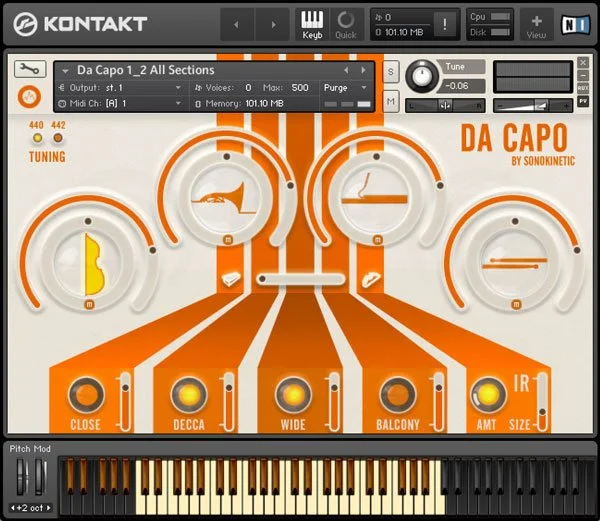Toggle the Keyb on-screen keyboard
Image resolution: width=600 pixels, height=521 pixels.
click(x=312, y=24)
